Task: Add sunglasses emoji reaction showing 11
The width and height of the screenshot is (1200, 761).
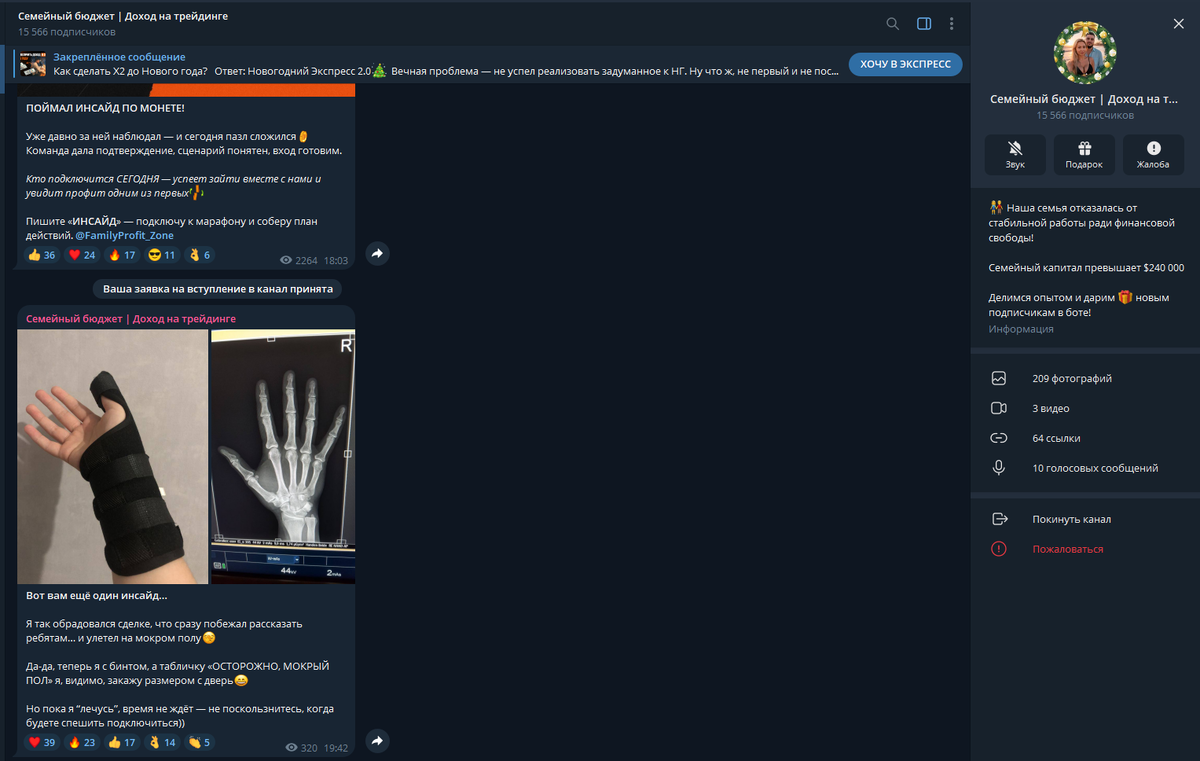Action: coord(162,255)
